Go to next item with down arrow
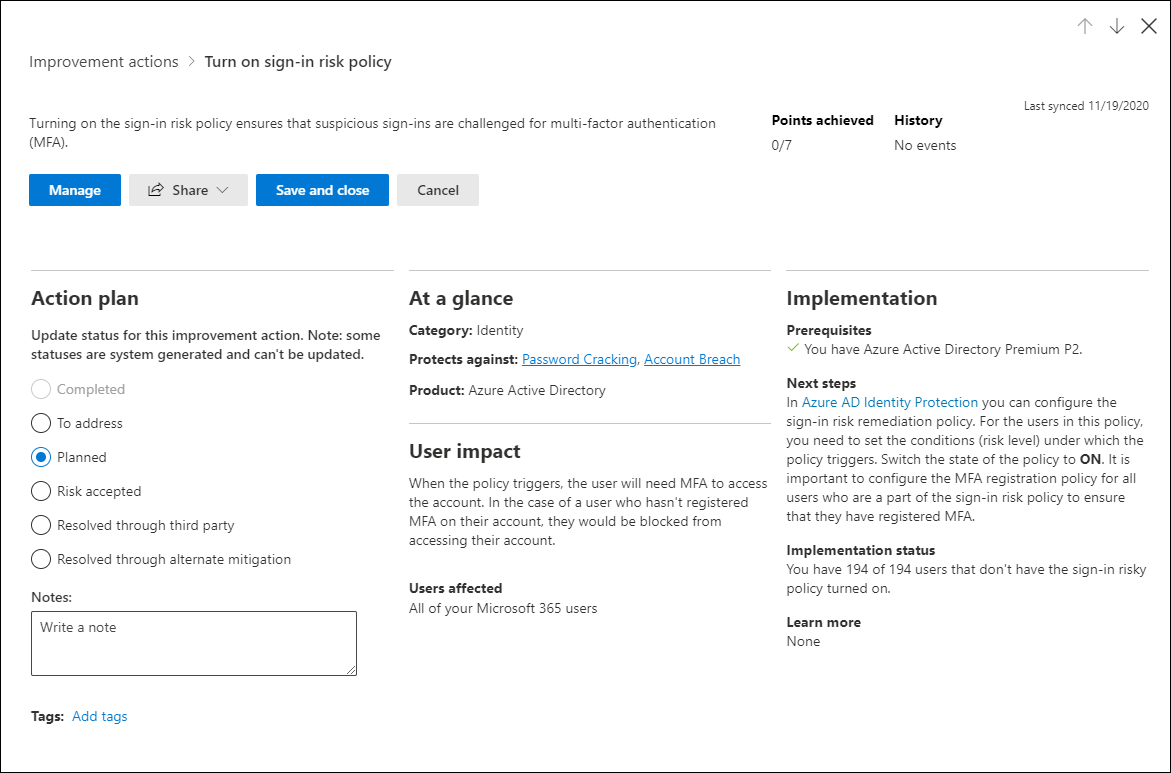The height and width of the screenshot is (773, 1171). [x=1116, y=26]
